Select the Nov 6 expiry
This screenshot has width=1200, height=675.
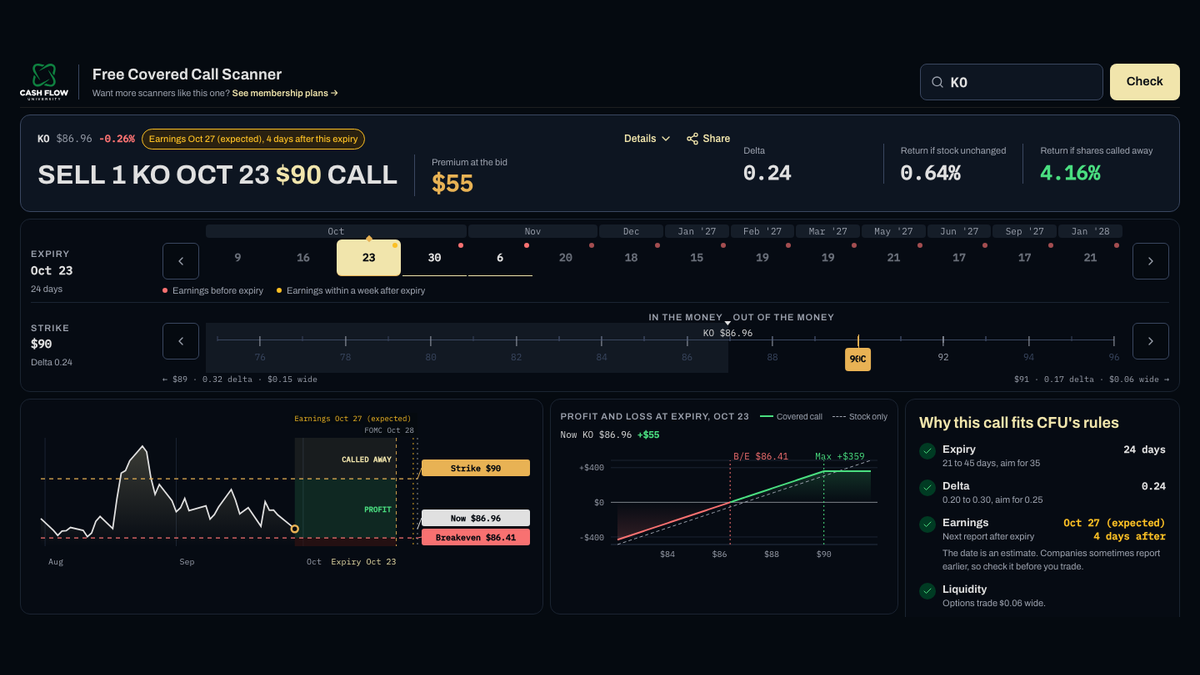click(500, 258)
